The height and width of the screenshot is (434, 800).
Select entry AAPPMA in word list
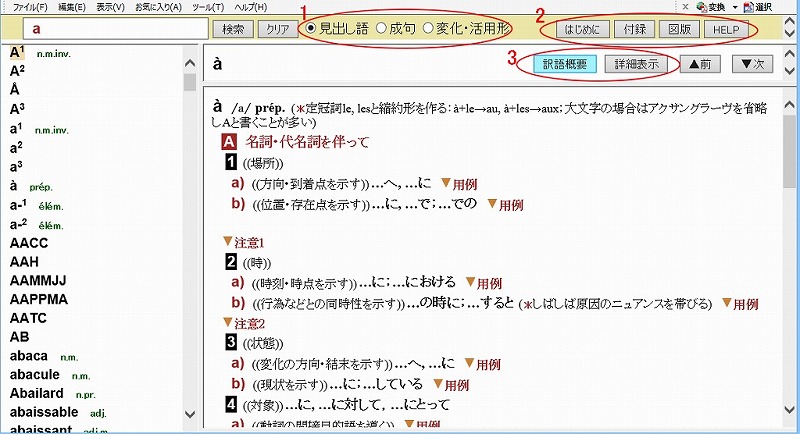tap(39, 299)
